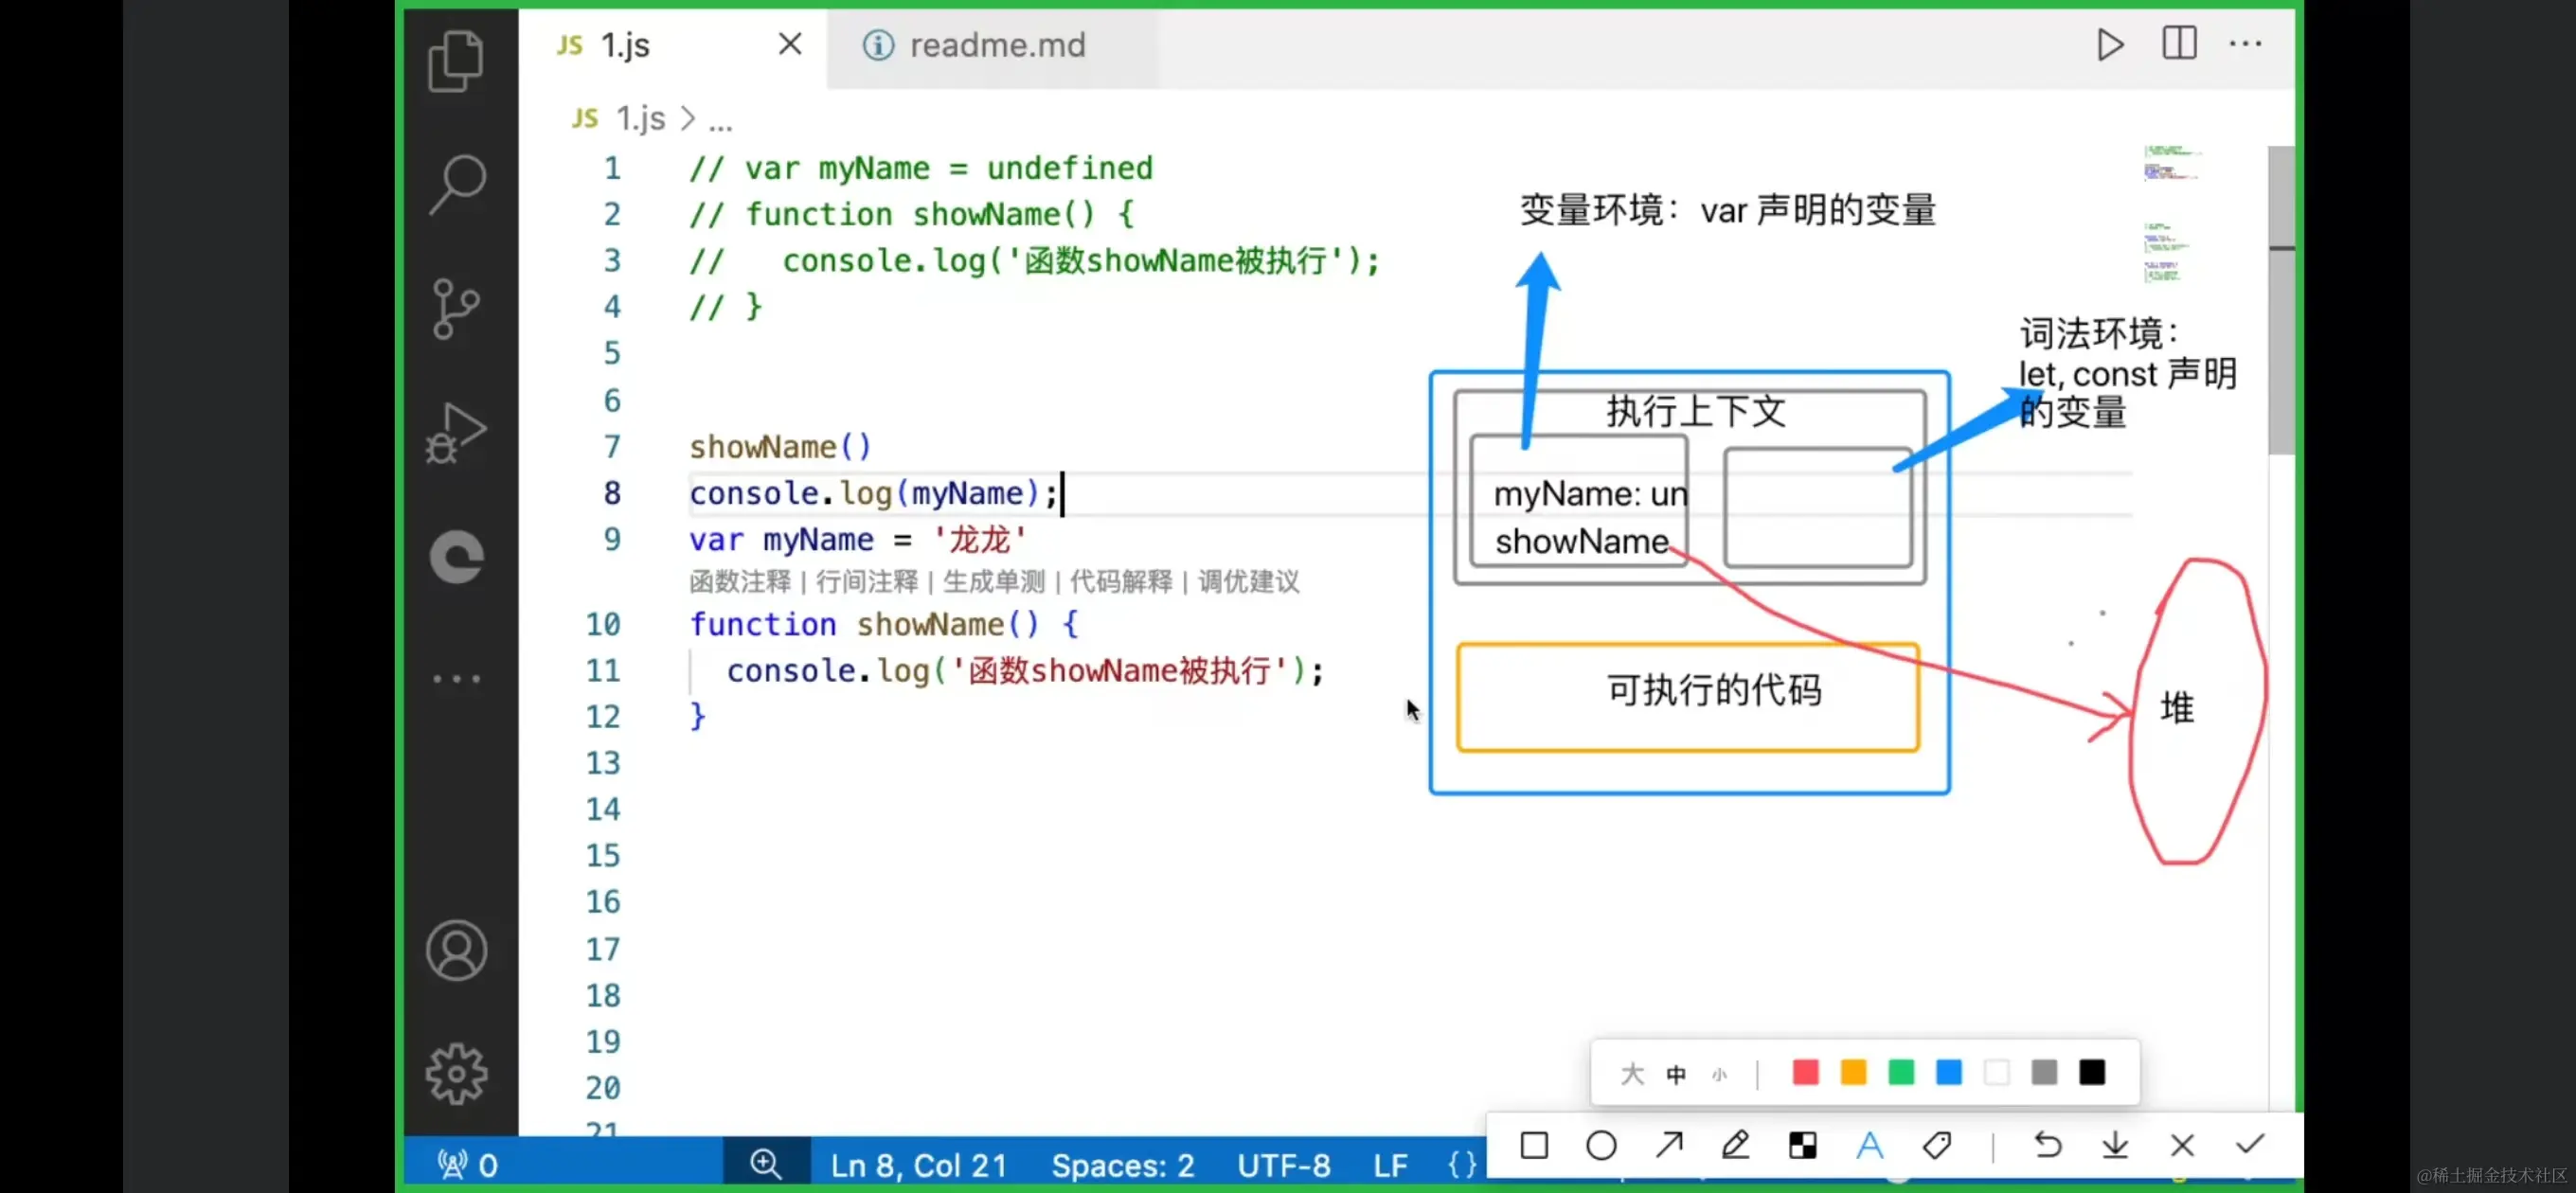Set annotation size to 大 (large)

1632,1074
